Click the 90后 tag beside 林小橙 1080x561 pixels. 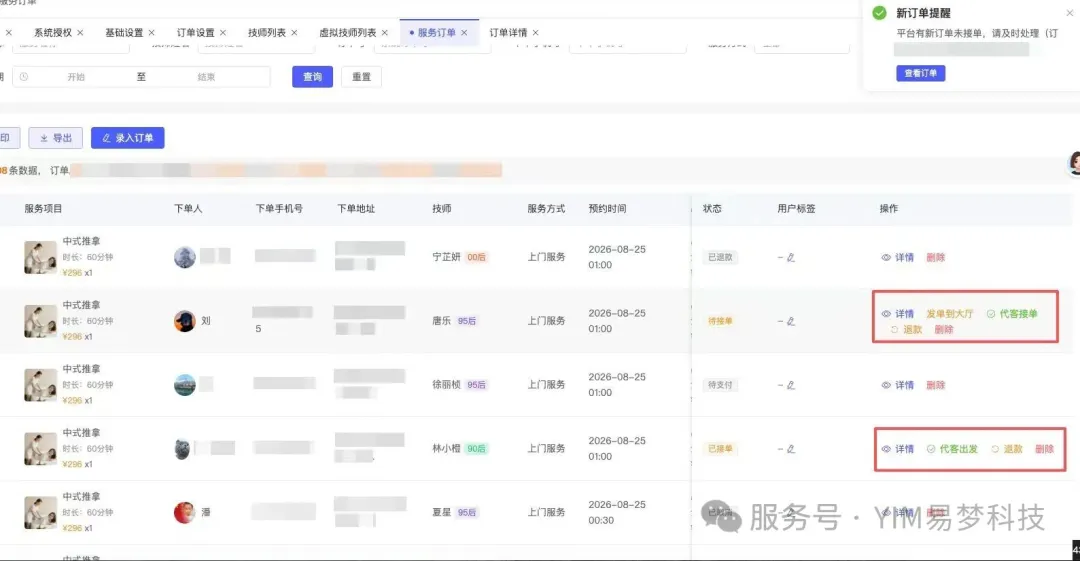[477, 449]
